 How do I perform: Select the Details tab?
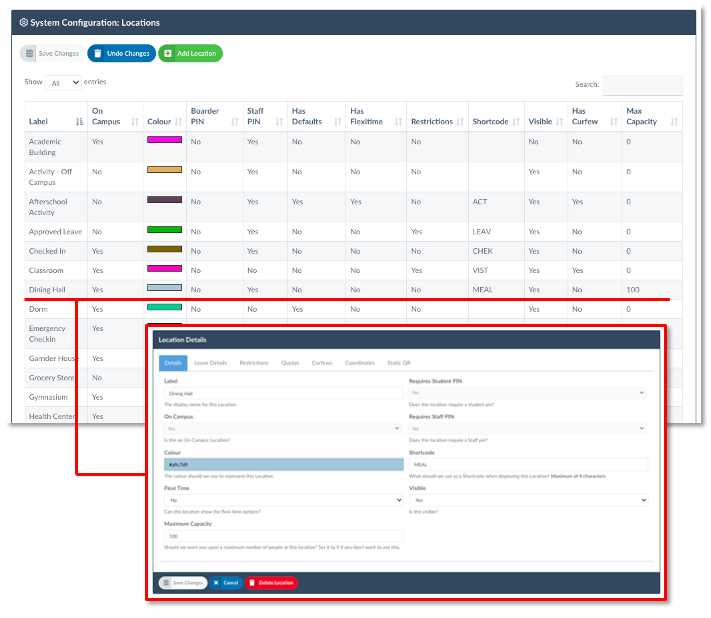click(x=173, y=363)
